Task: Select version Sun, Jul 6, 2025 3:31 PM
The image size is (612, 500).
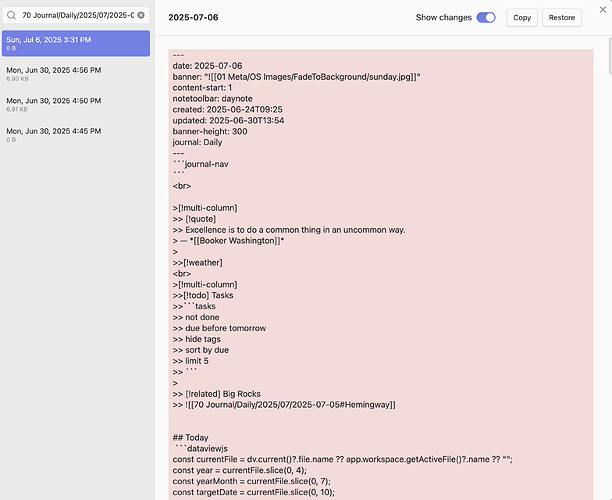Action: (x=76, y=43)
